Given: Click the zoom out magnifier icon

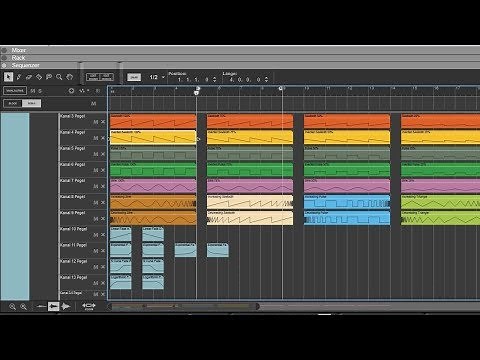Looking at the screenshot, I should (x=12, y=306).
